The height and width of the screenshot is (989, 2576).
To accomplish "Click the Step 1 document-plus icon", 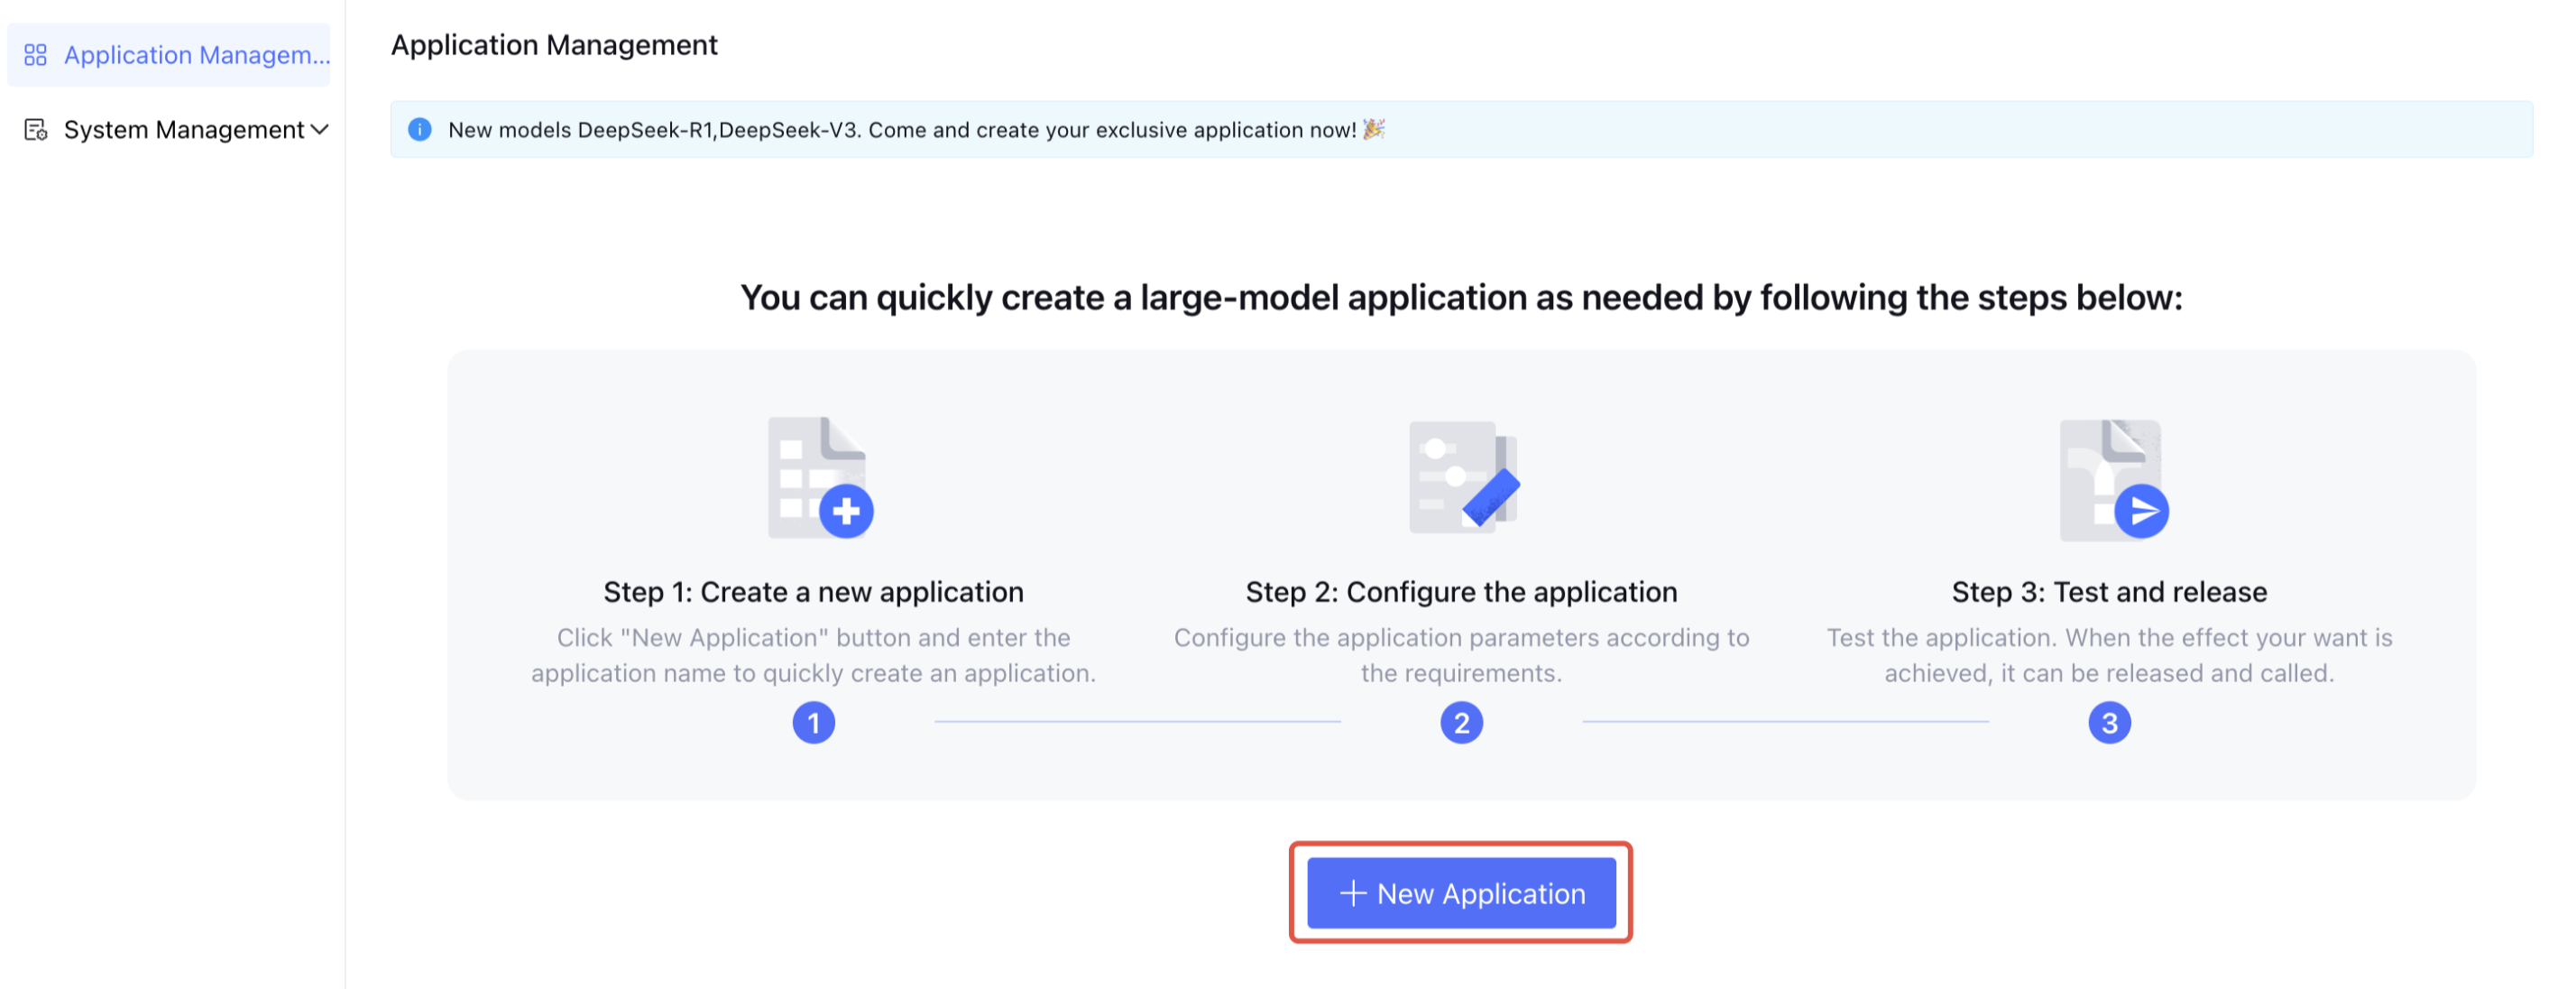I will [x=818, y=478].
